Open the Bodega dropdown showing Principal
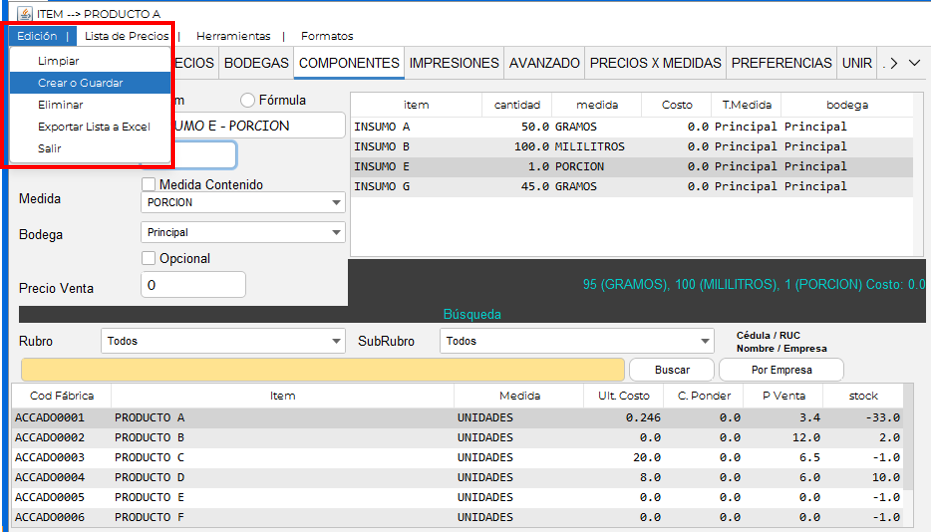This screenshot has height=532, width=931. (243, 233)
